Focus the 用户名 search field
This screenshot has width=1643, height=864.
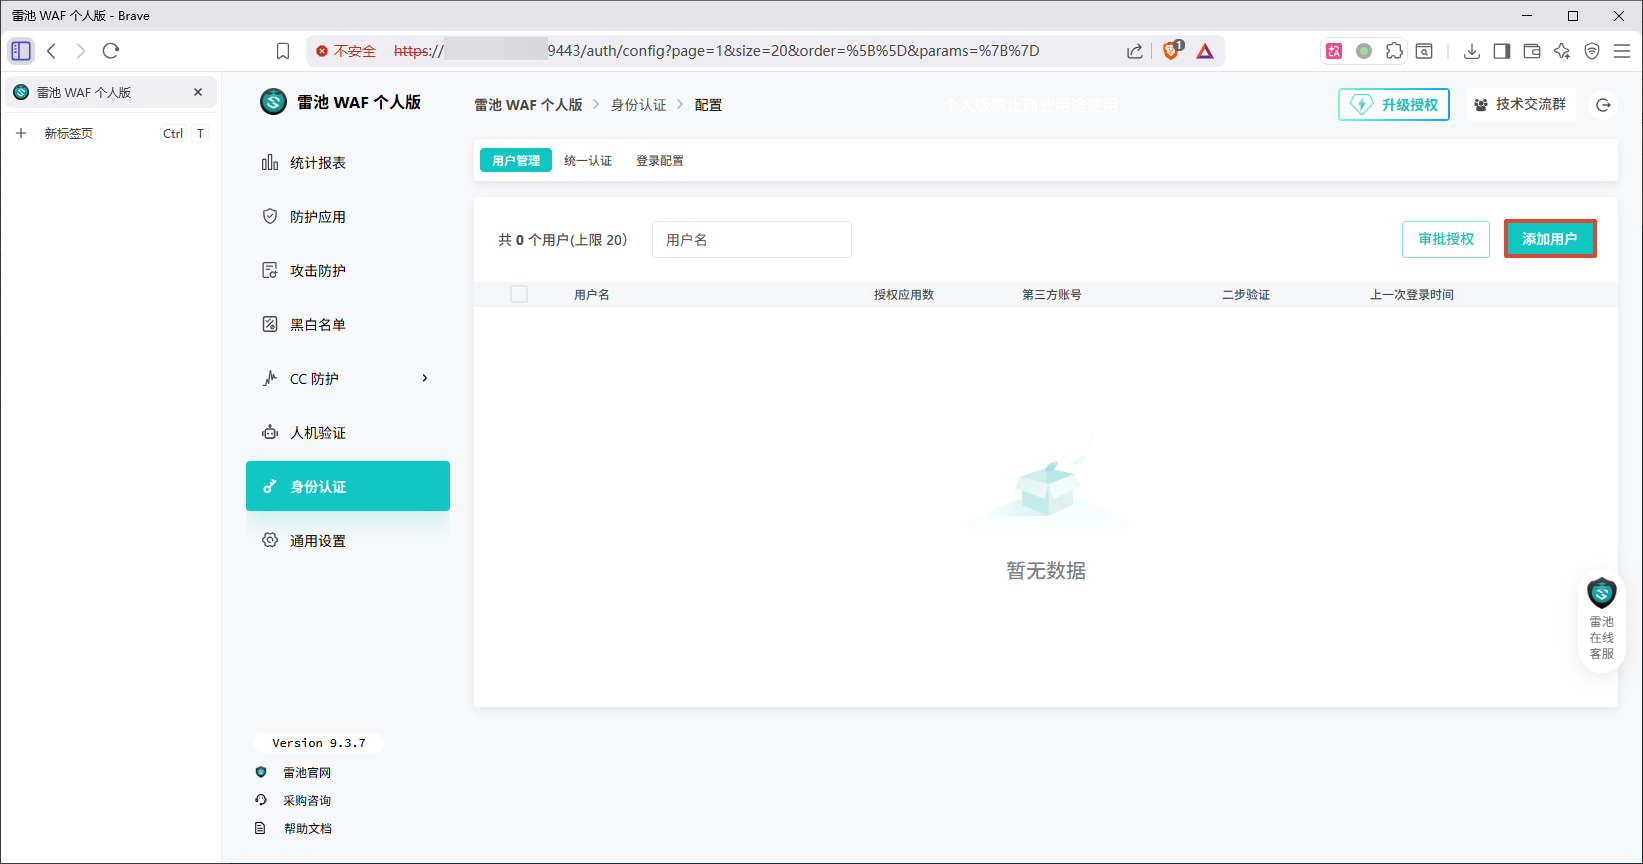(752, 240)
